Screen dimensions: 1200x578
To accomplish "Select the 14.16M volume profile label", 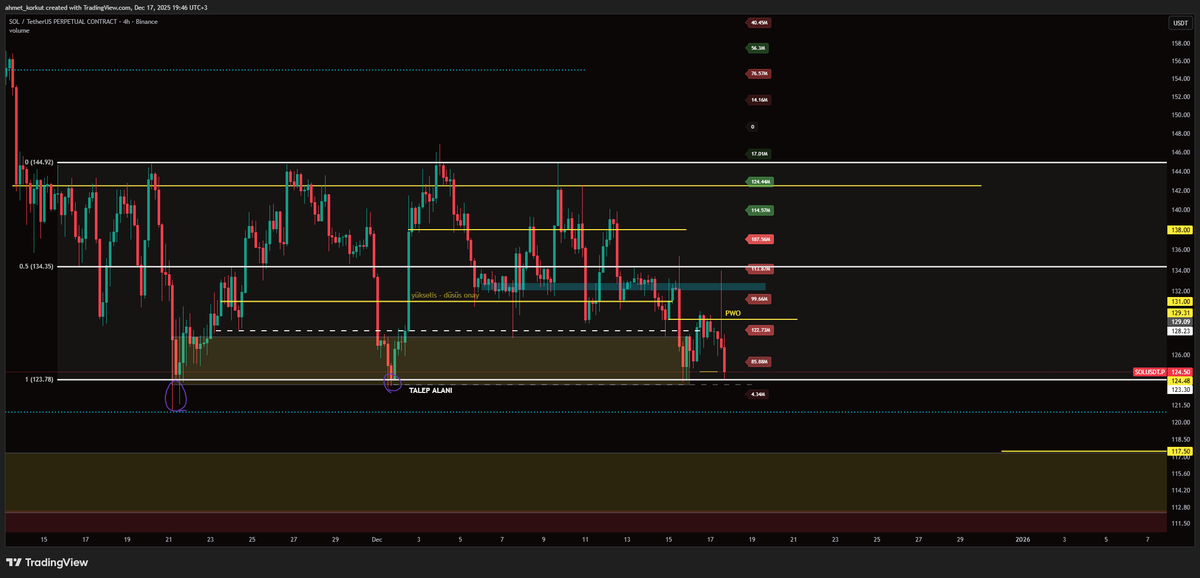I will tap(758, 100).
